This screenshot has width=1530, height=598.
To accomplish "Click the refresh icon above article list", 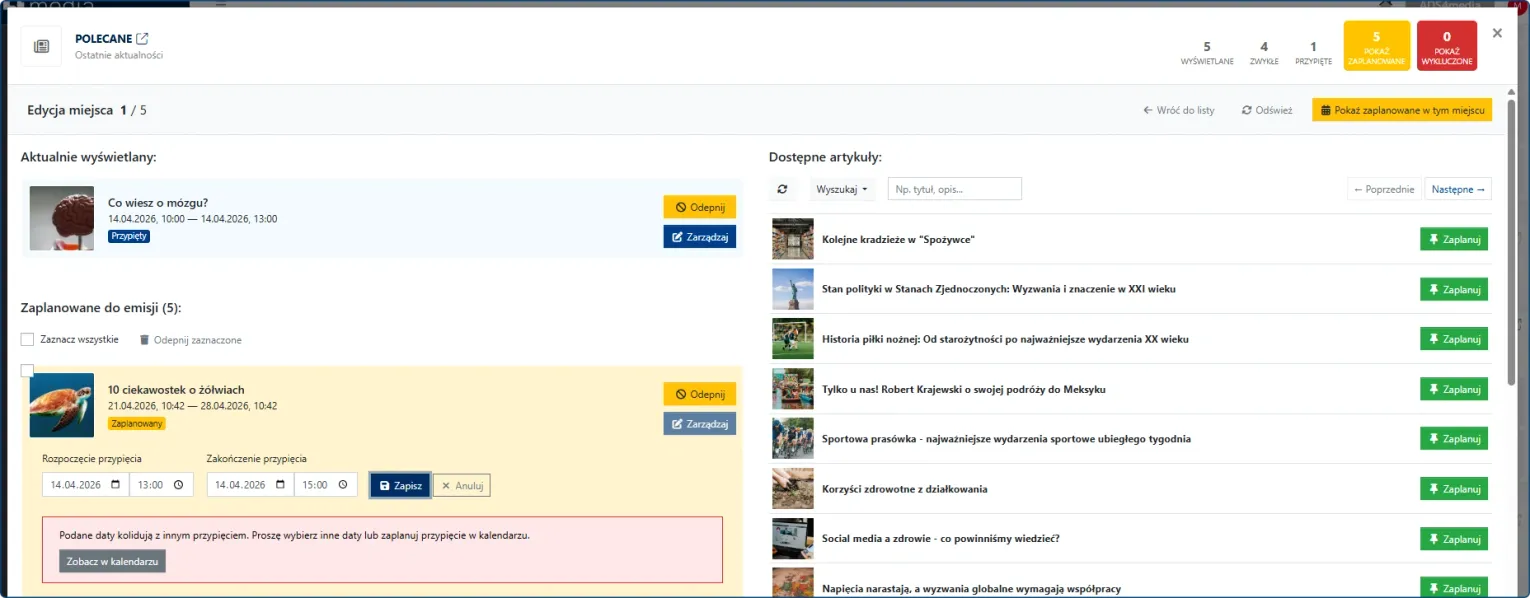I will point(782,189).
